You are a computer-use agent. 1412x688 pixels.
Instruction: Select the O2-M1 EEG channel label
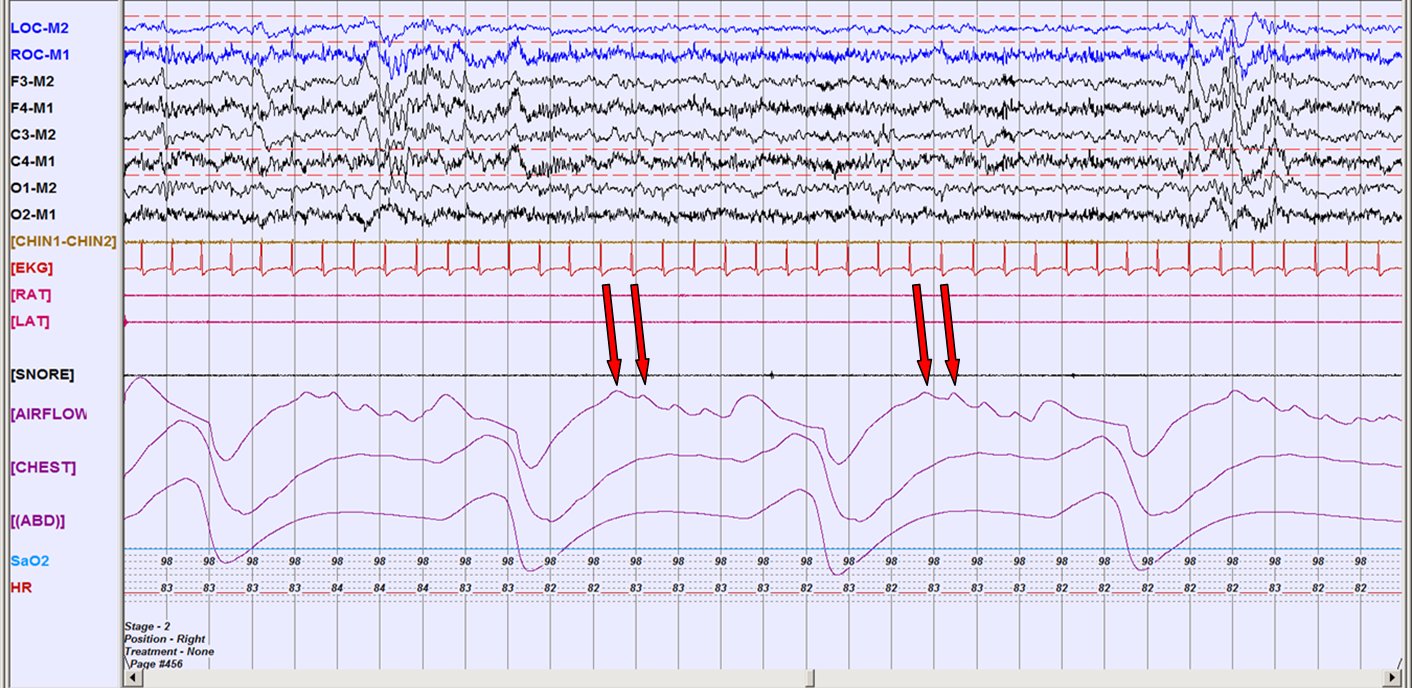33,214
